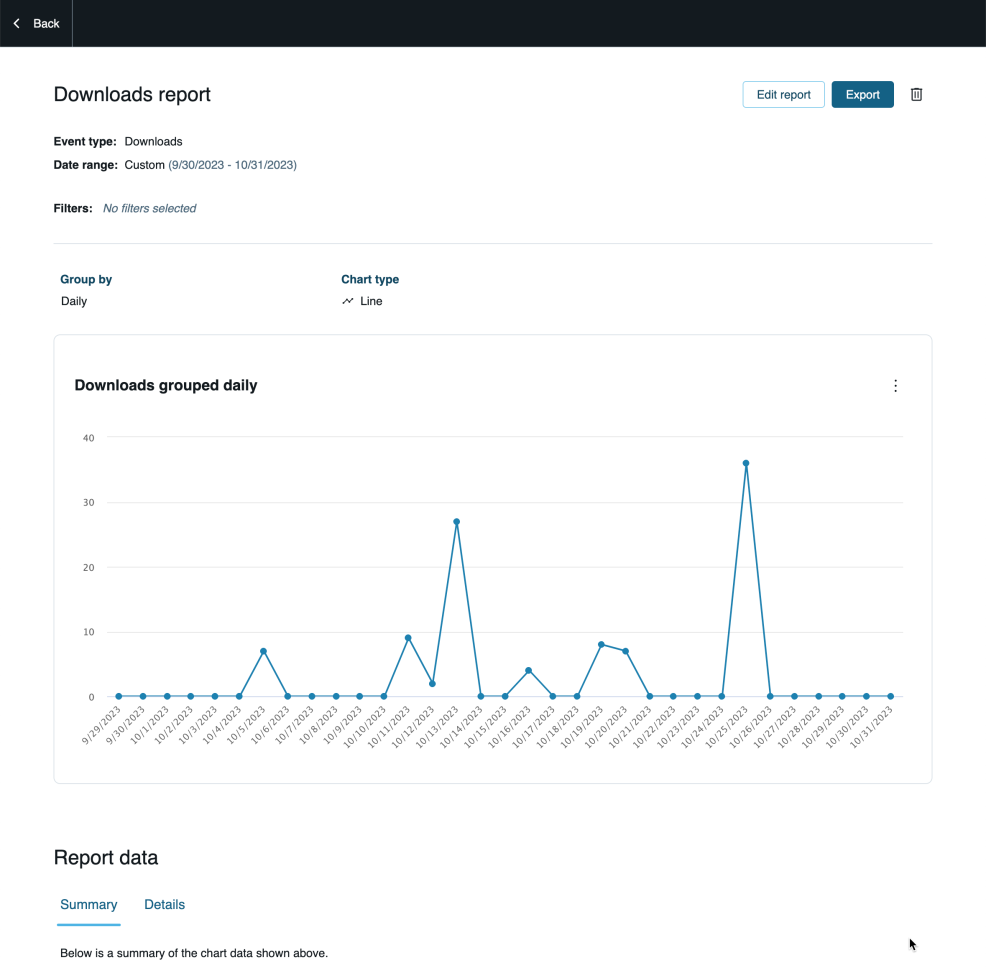Delete report via trash icon
Viewport: 986px width, 978px height.
[x=916, y=94]
